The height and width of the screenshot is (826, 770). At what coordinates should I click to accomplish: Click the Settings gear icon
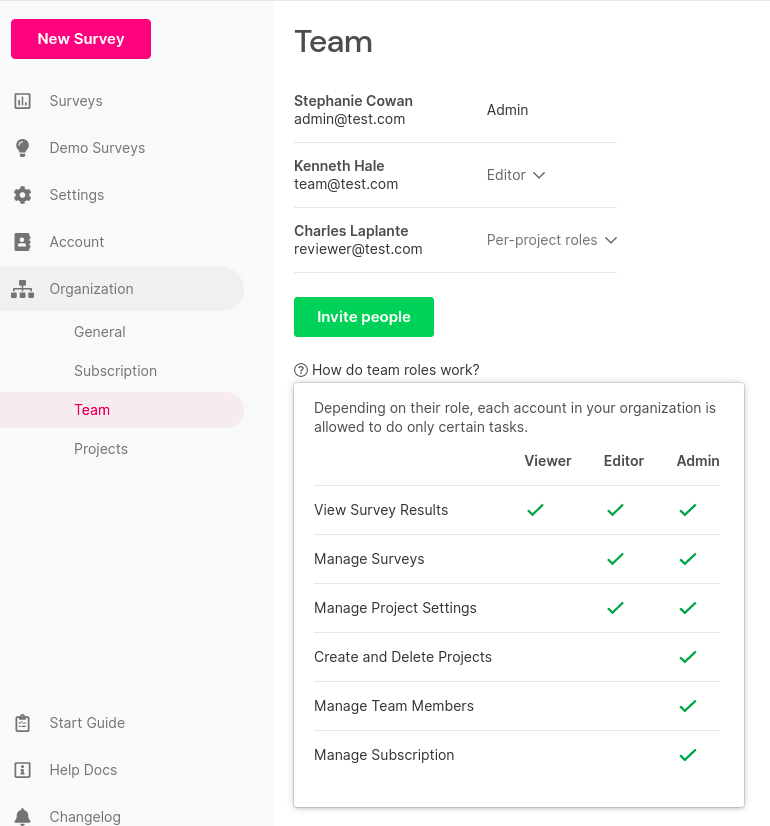click(22, 195)
